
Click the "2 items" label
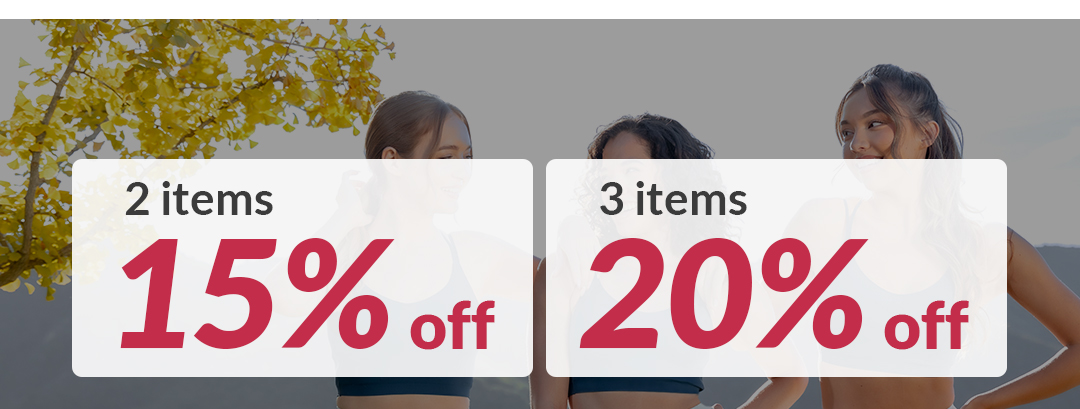coord(199,199)
